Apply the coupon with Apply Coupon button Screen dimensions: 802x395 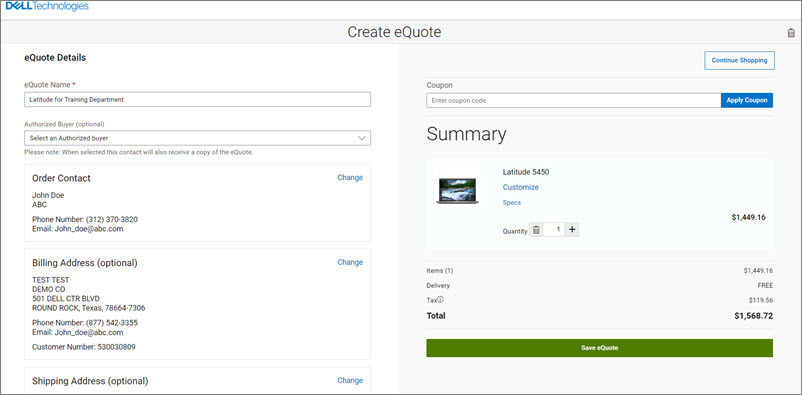click(747, 100)
